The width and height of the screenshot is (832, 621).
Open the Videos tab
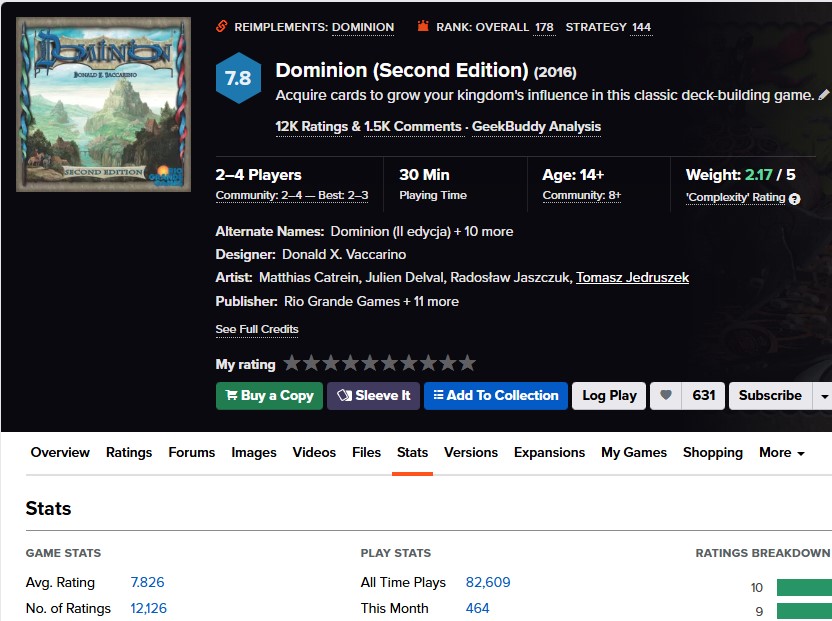tap(314, 453)
